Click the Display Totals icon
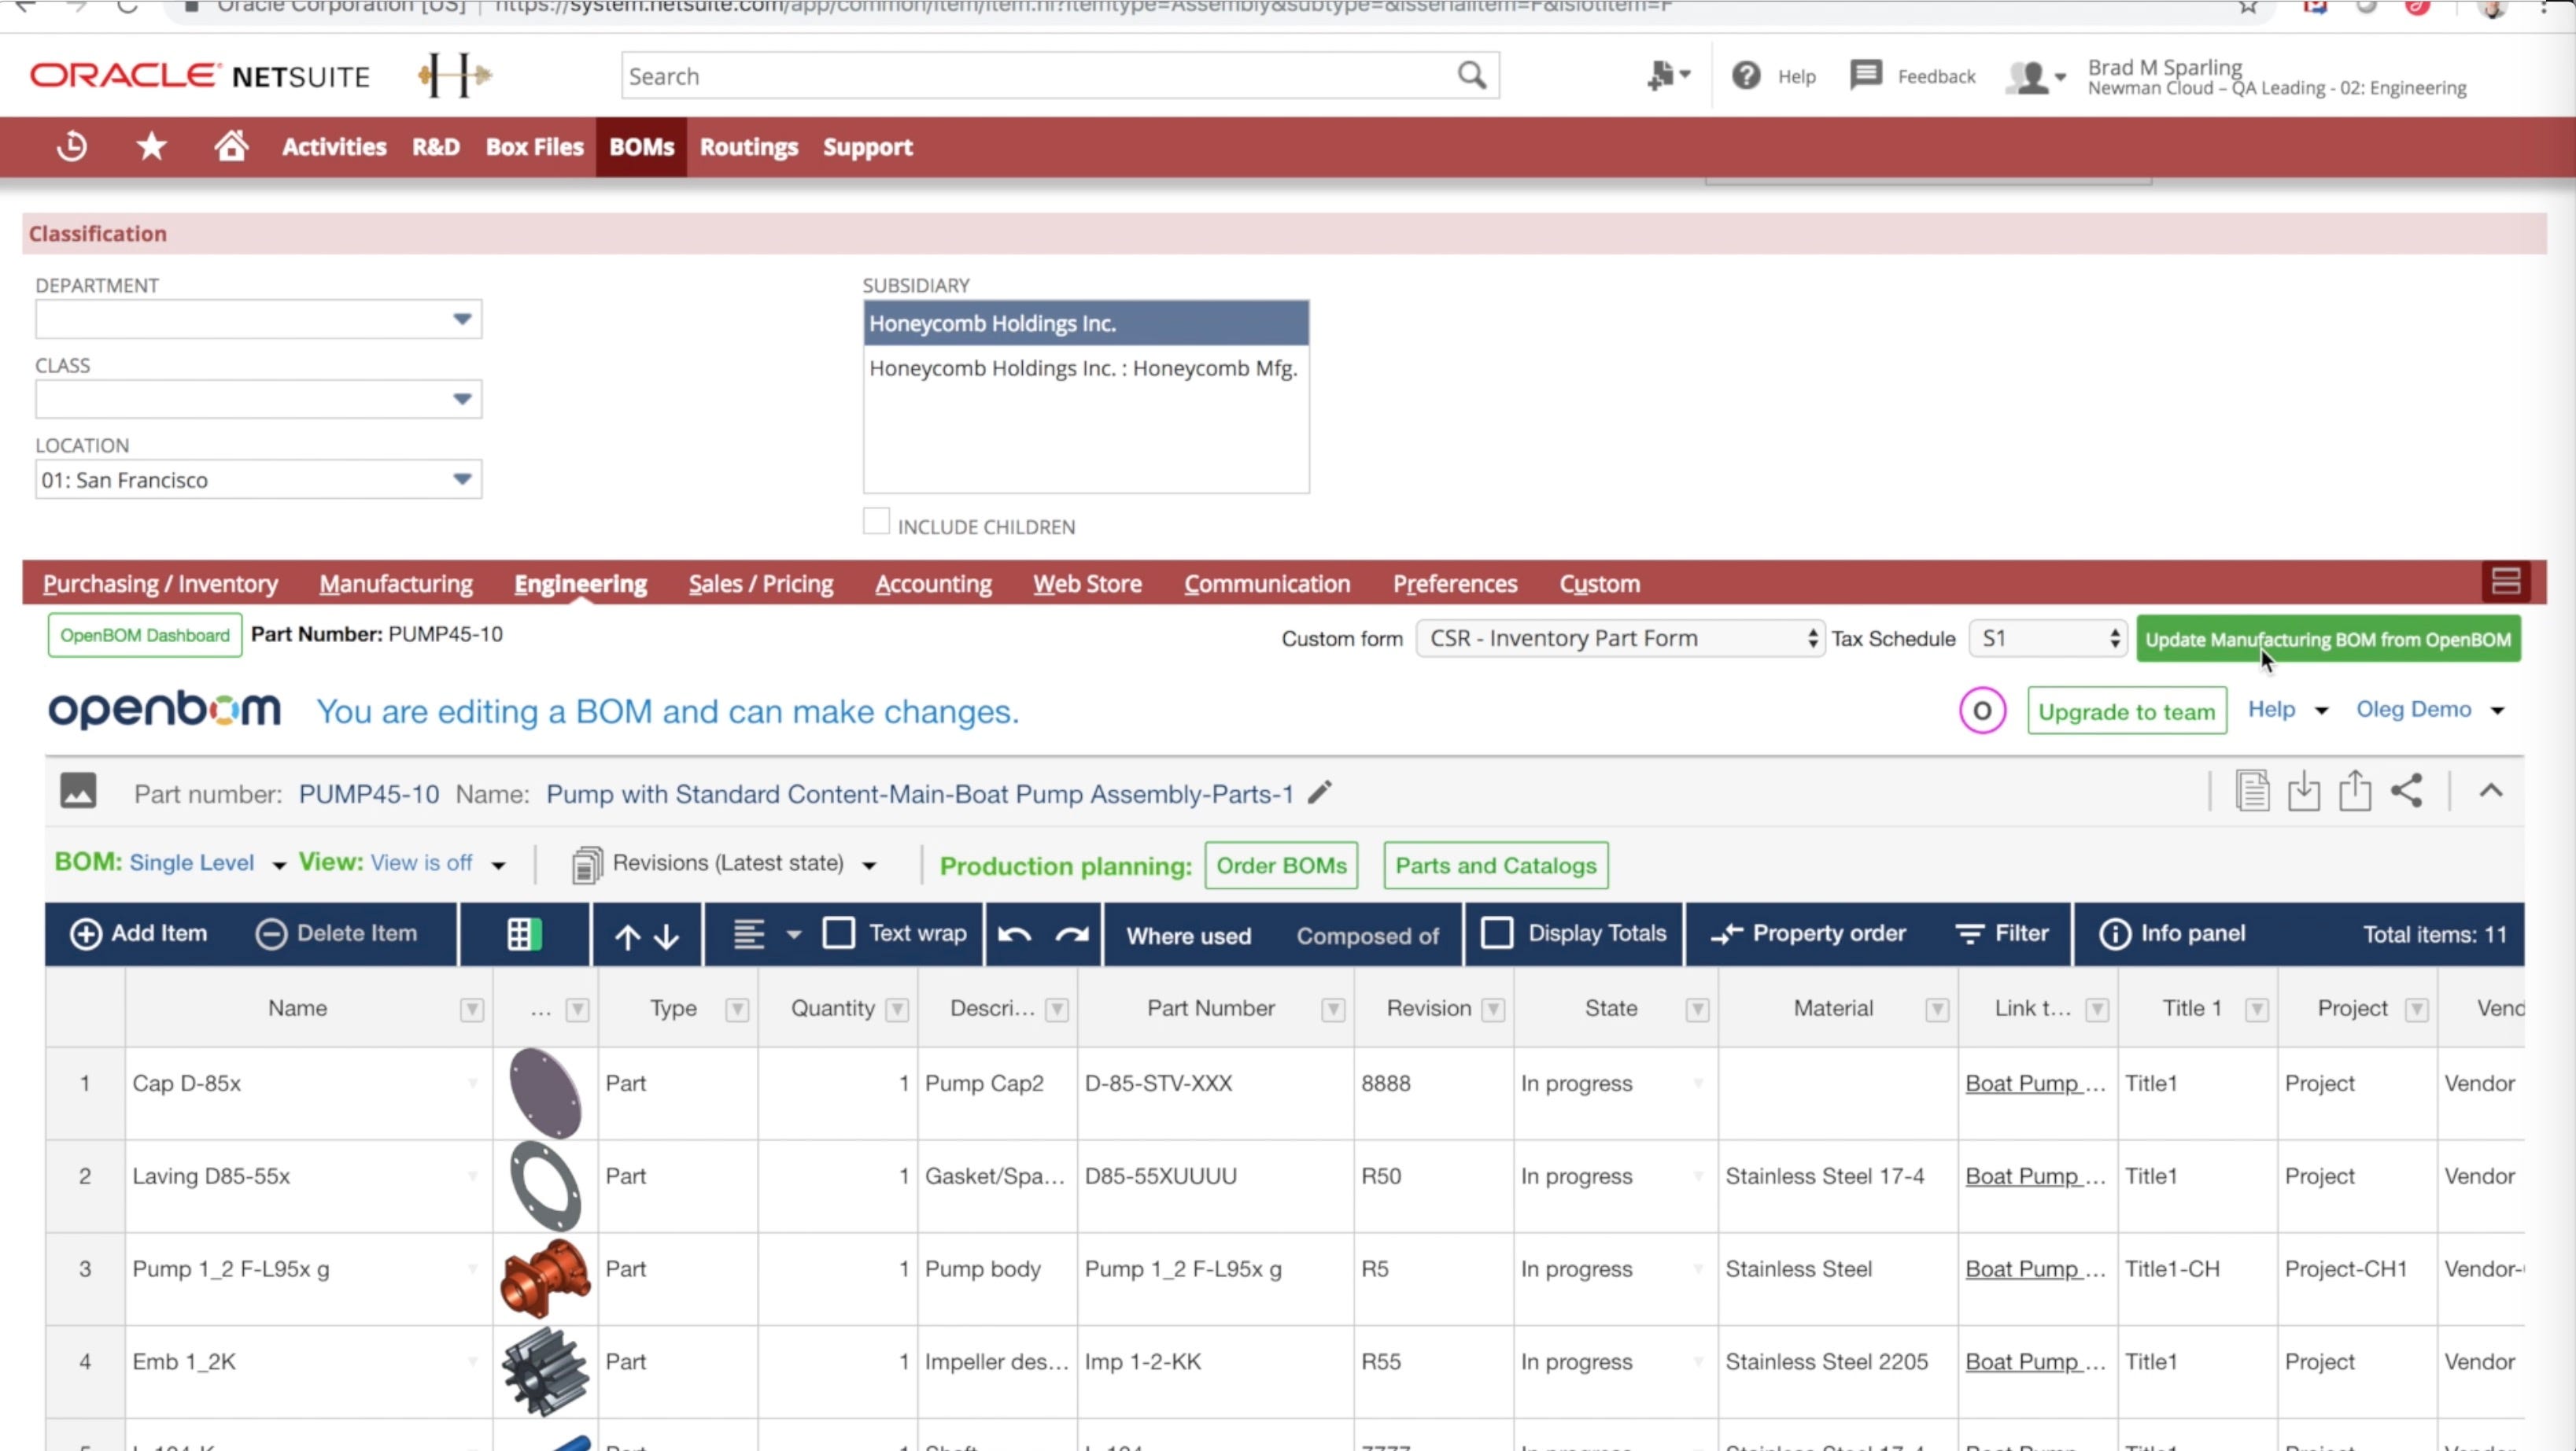2576x1451 pixels. point(1499,932)
